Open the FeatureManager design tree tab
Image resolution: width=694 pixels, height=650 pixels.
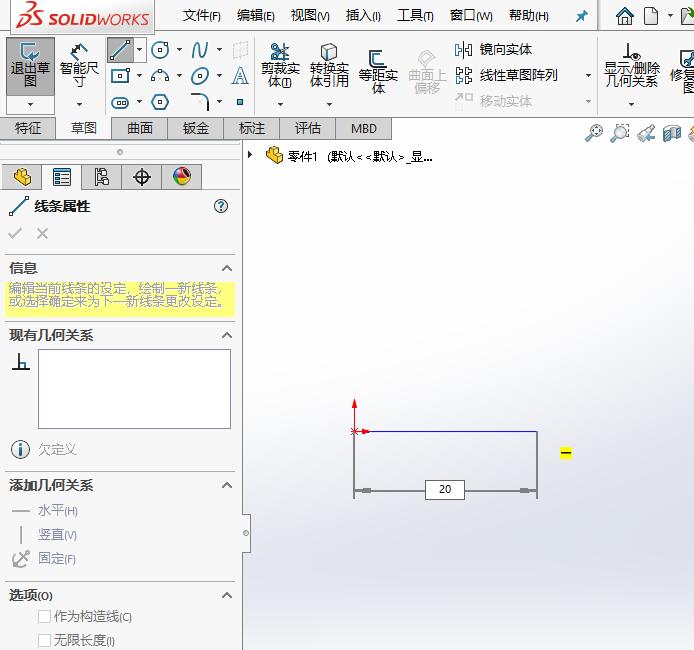[22, 177]
